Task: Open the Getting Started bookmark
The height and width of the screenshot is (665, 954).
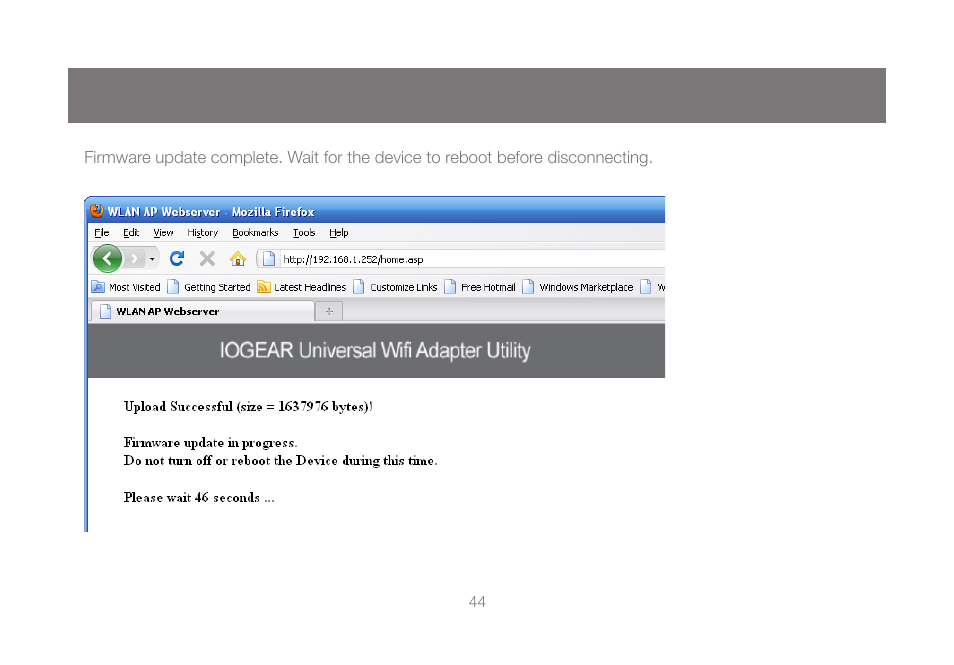Action: (x=209, y=287)
